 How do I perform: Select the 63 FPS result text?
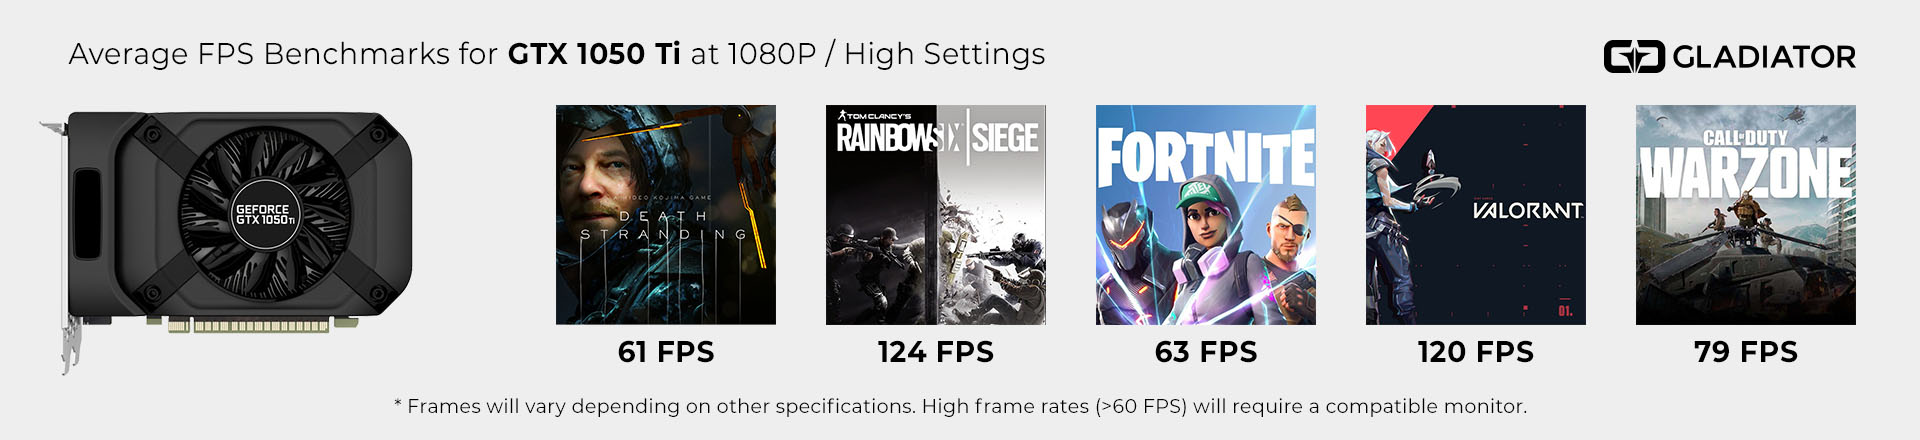(x=1206, y=352)
